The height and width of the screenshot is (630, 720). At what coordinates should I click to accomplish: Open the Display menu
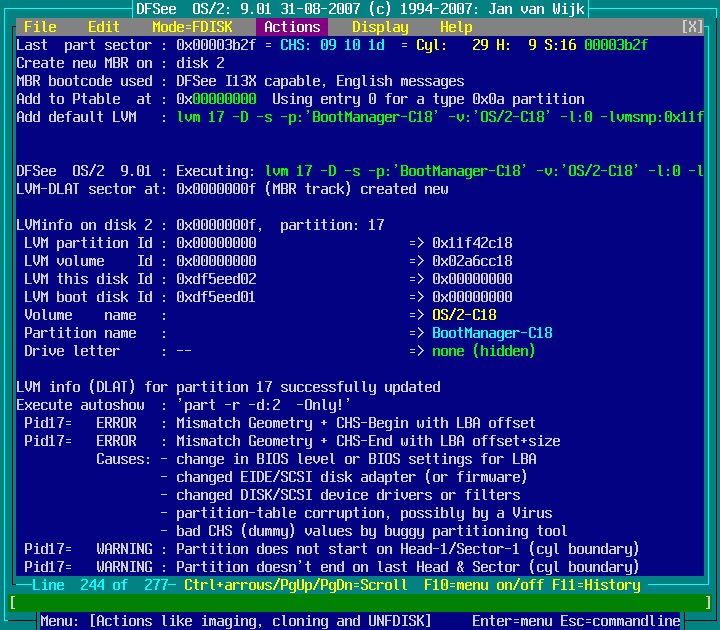click(380, 27)
